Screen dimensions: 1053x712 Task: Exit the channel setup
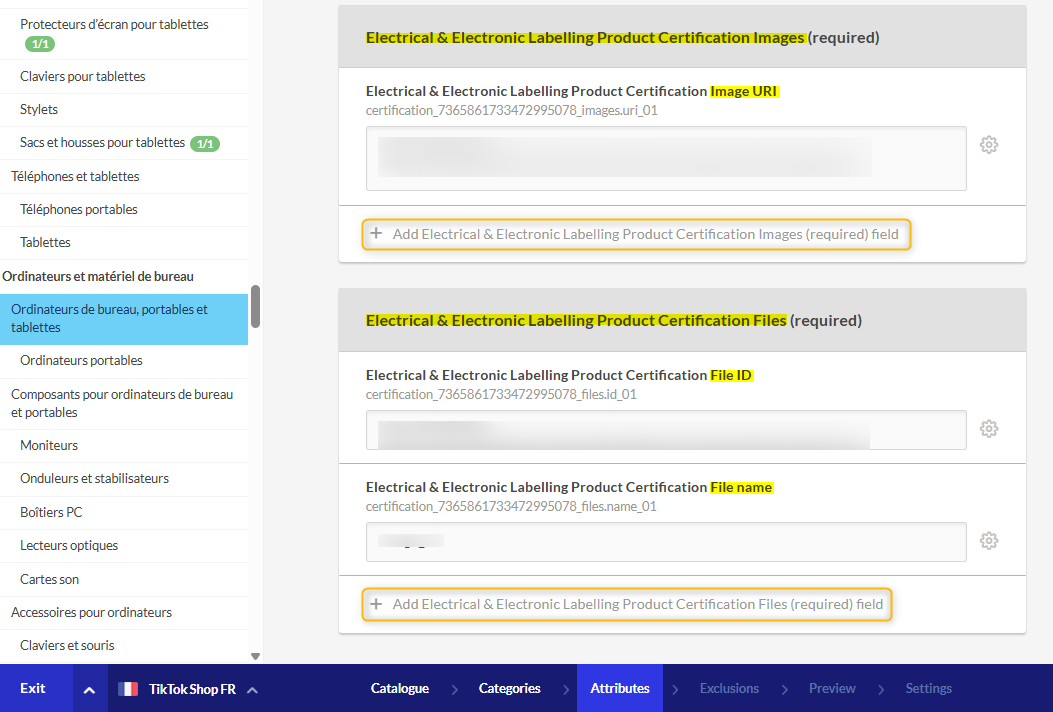click(x=33, y=688)
